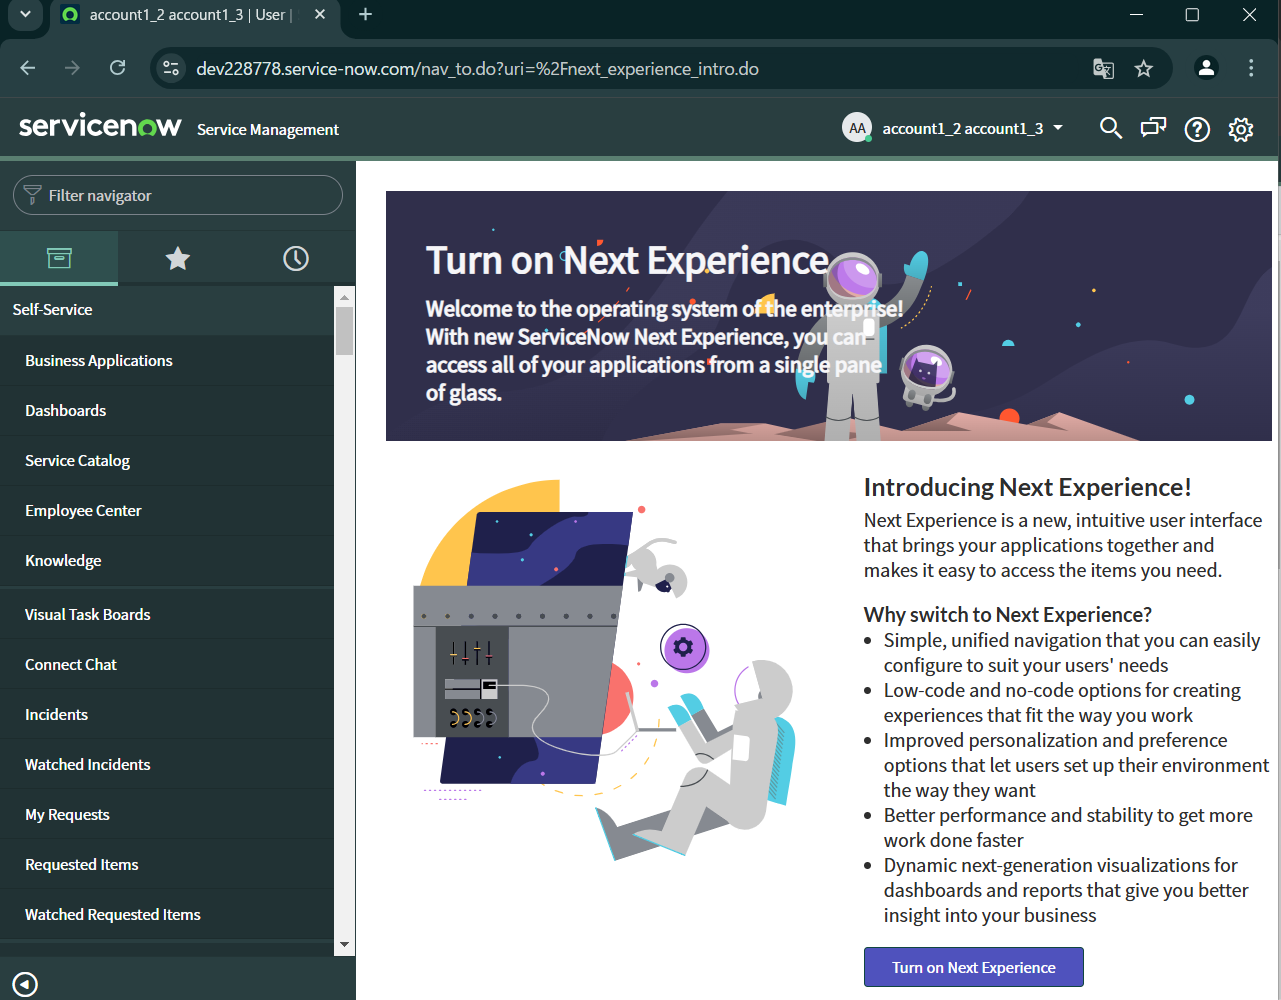This screenshot has width=1281, height=1000.
Task: Open the global search magnifier icon
Action: [x=1110, y=128]
